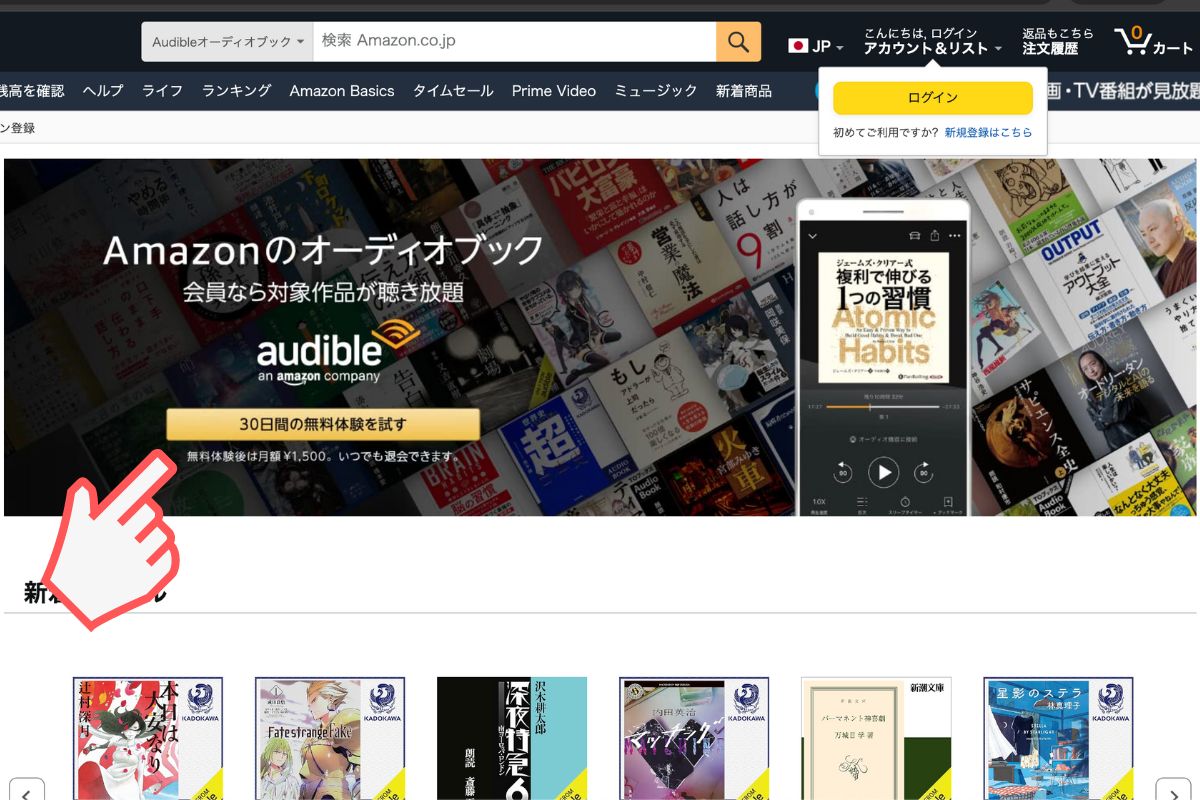Add a bookmark using the bookmark icon
1200x800 pixels.
click(948, 502)
